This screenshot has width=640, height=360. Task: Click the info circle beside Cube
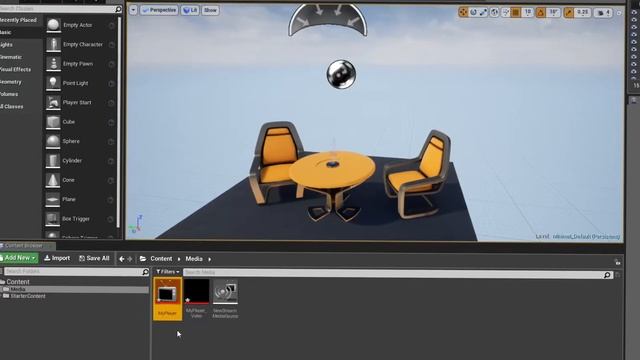pos(111,122)
